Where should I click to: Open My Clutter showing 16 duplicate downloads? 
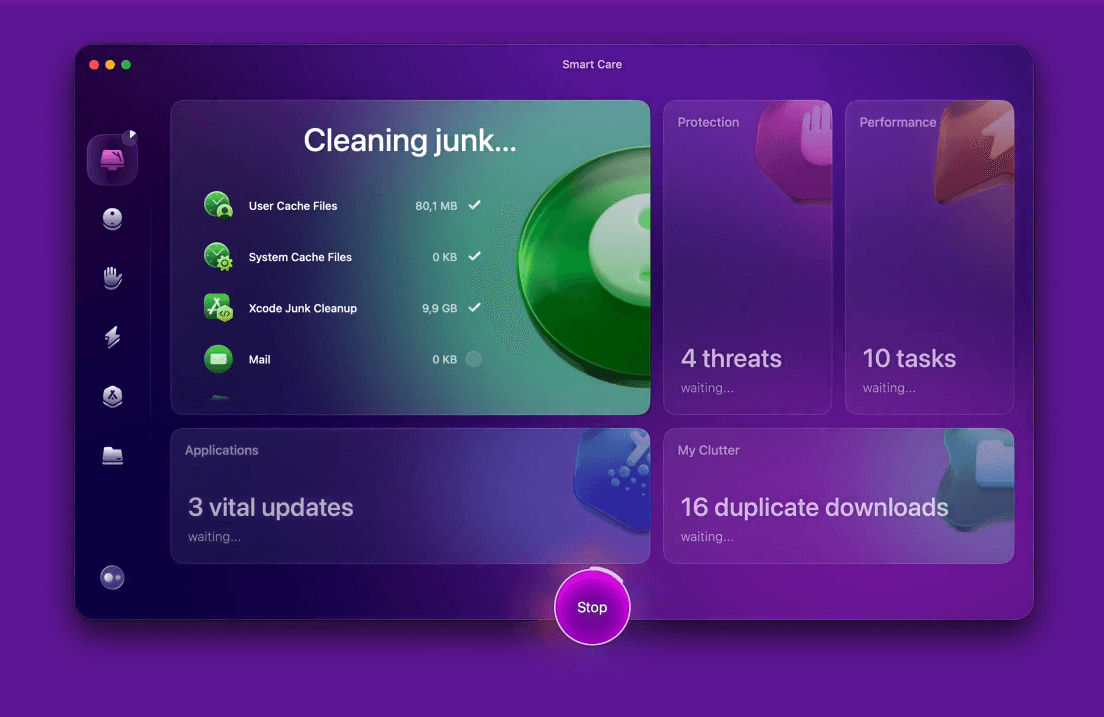point(838,496)
